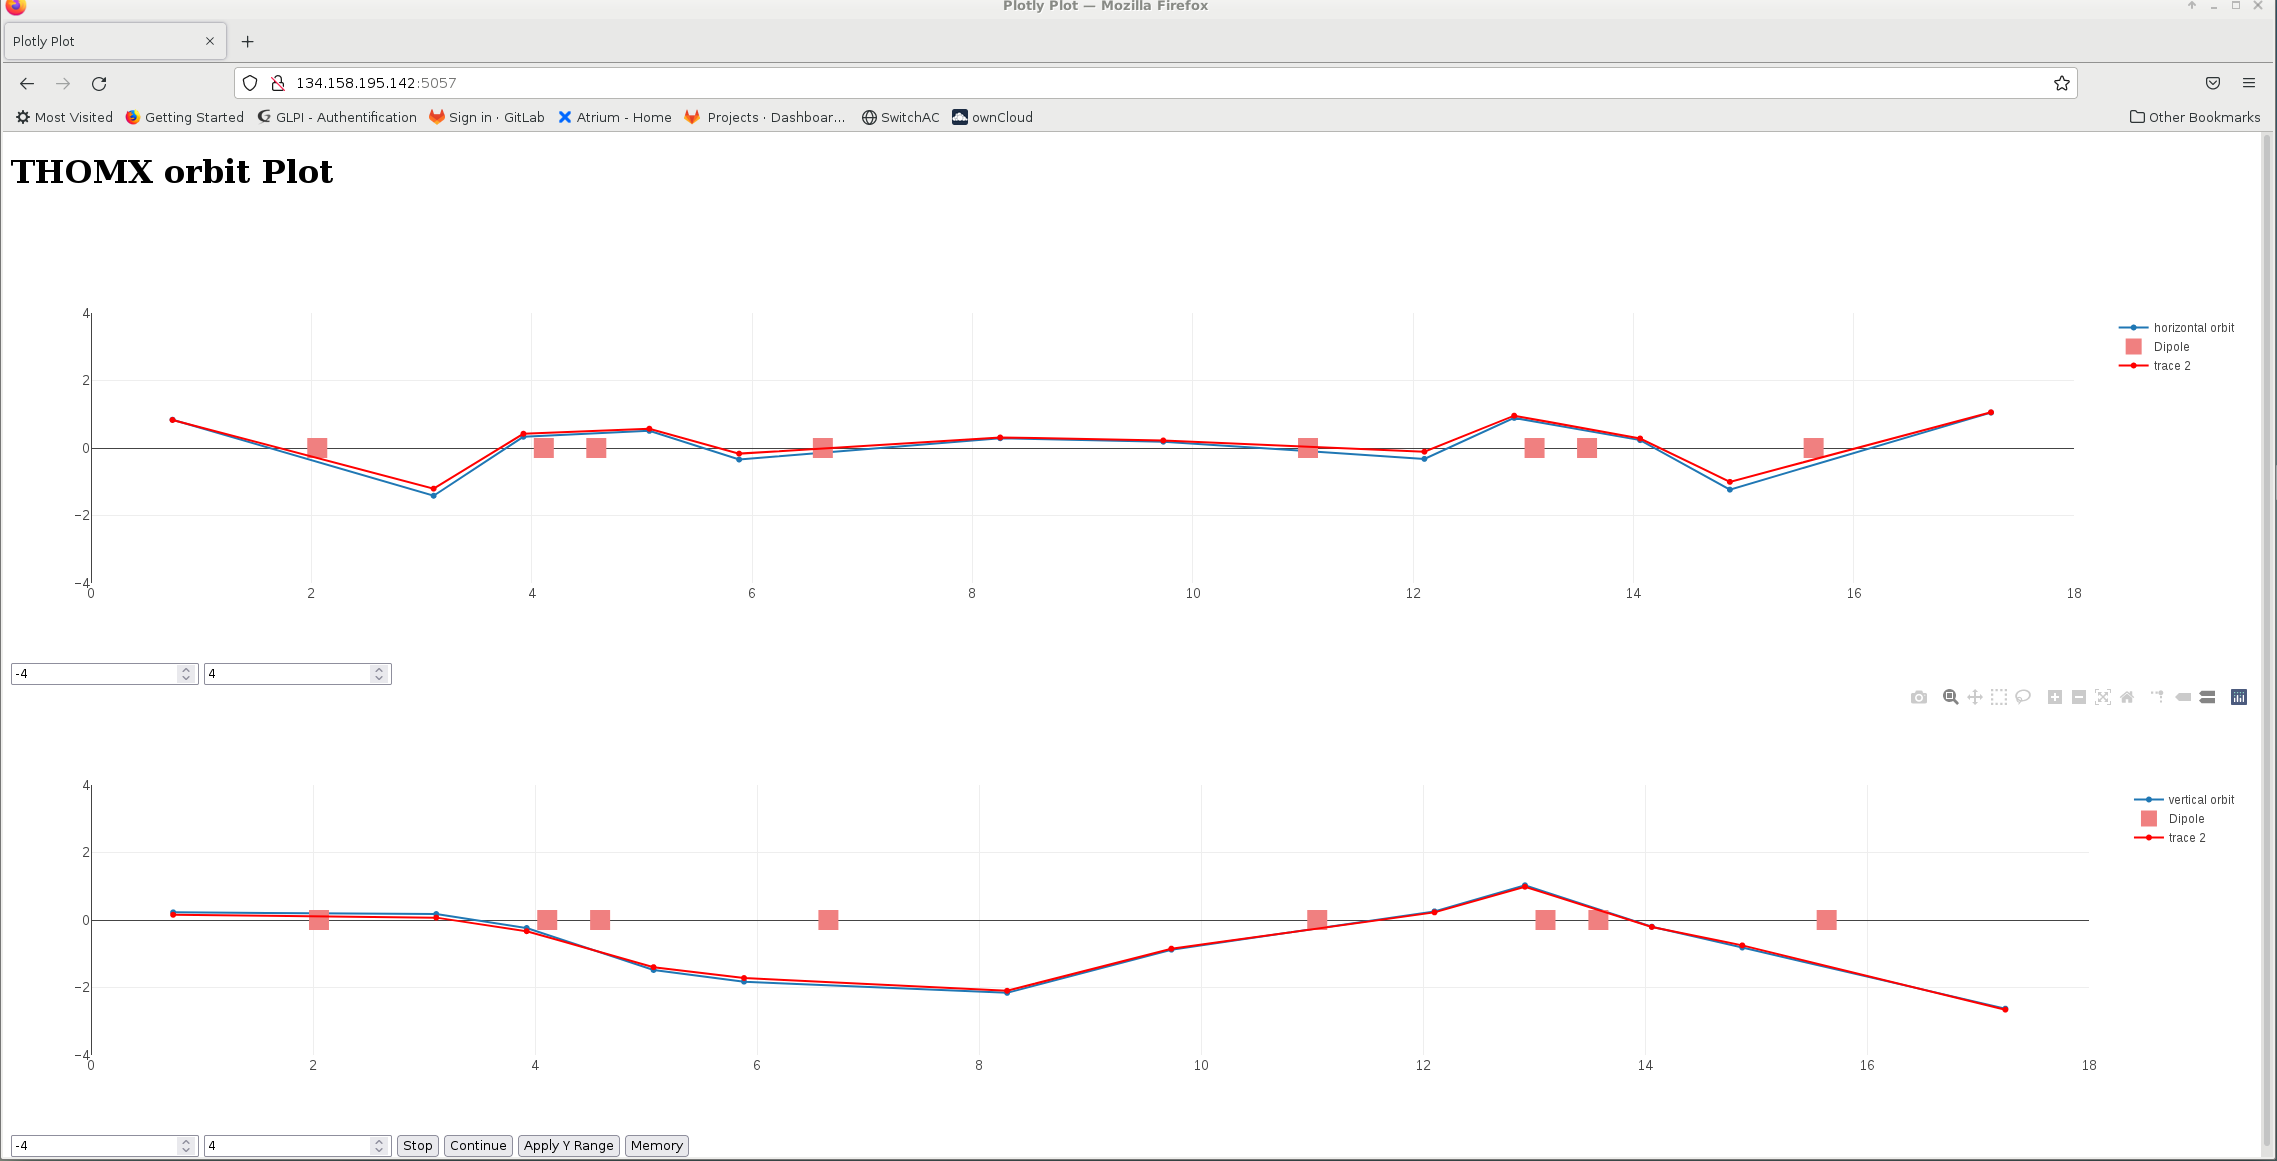
Task: Select the Plotly Plot browser tab
Action: [100, 41]
